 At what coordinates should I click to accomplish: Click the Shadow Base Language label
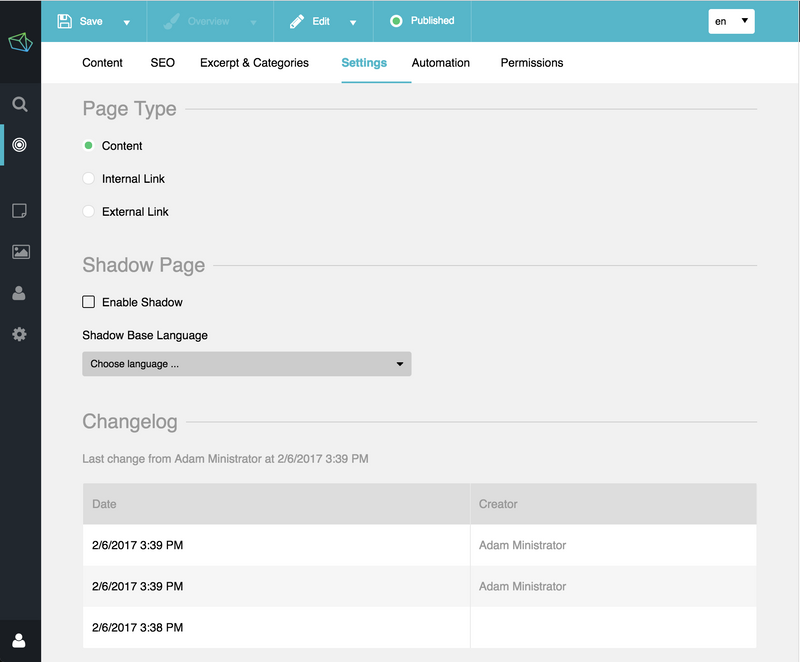pos(145,335)
